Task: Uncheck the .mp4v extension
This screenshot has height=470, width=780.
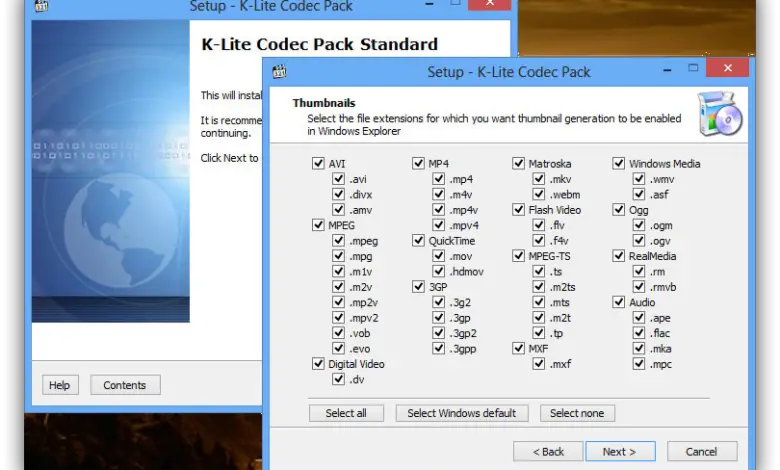Action: (x=439, y=209)
